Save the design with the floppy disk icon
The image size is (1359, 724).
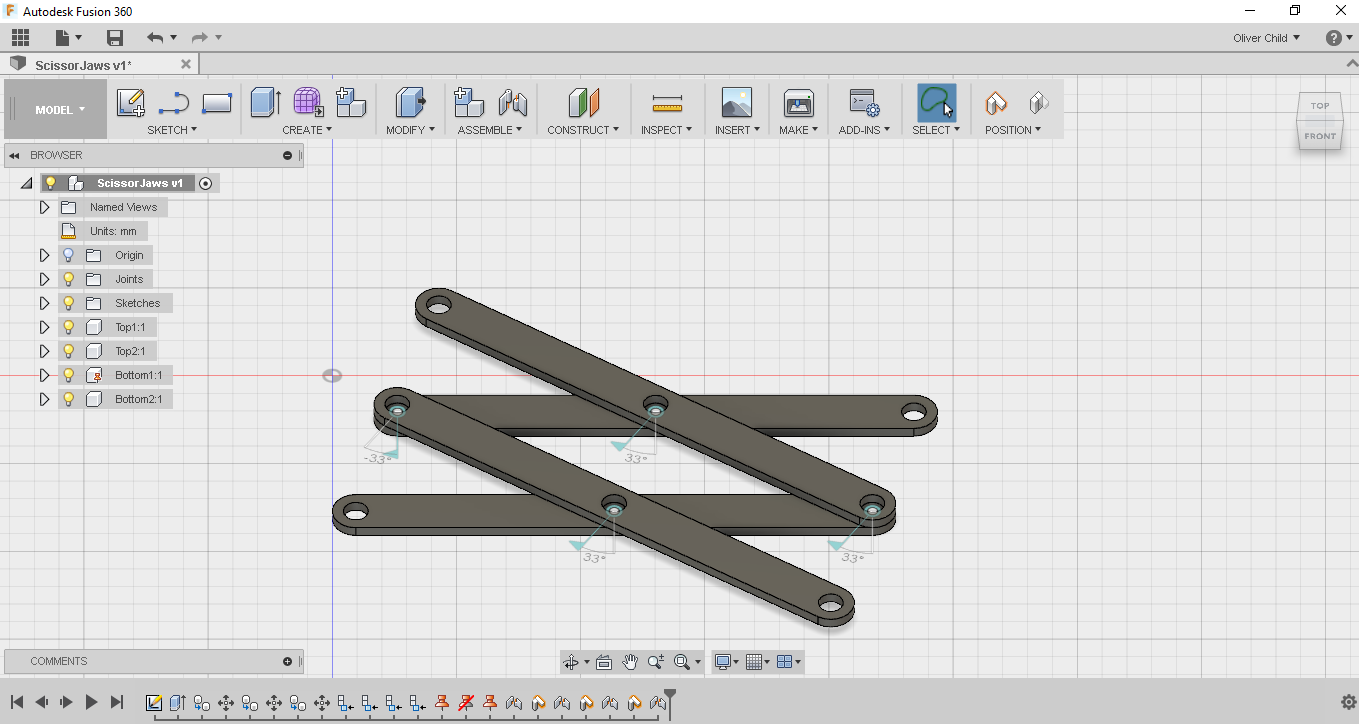click(115, 38)
